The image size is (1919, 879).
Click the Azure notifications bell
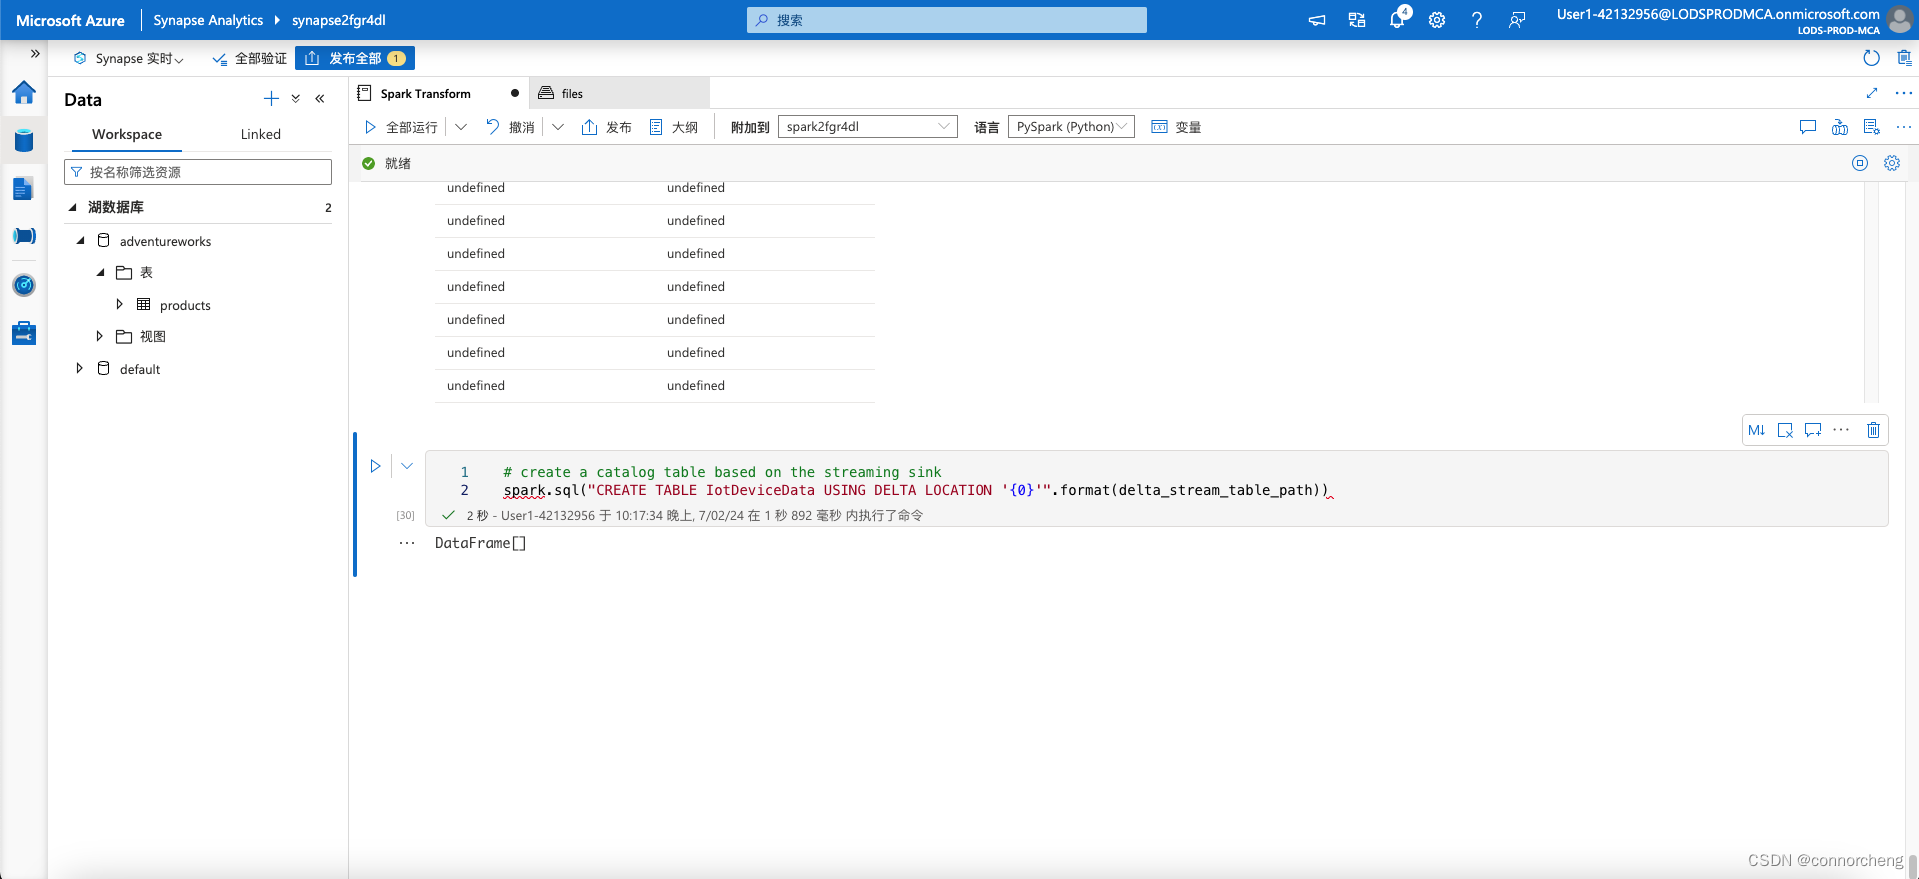1397,19
